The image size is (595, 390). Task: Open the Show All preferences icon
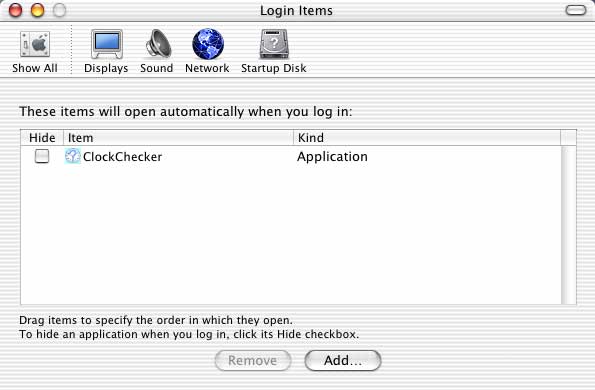point(35,45)
